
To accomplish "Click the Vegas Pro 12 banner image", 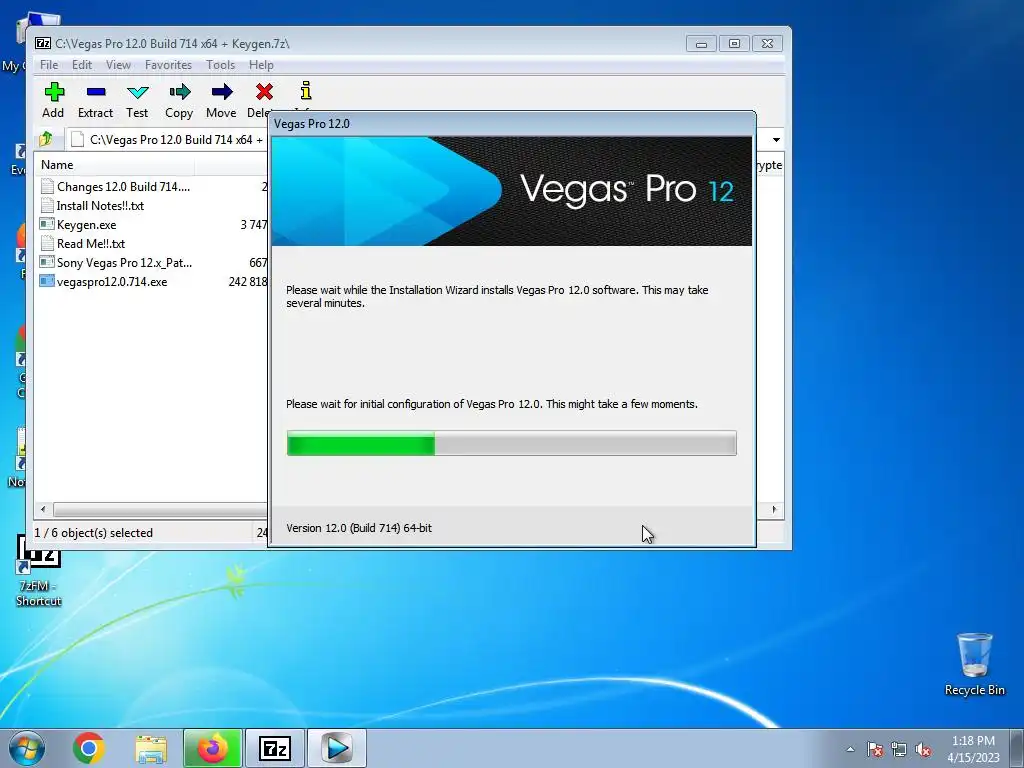I will coord(511,191).
